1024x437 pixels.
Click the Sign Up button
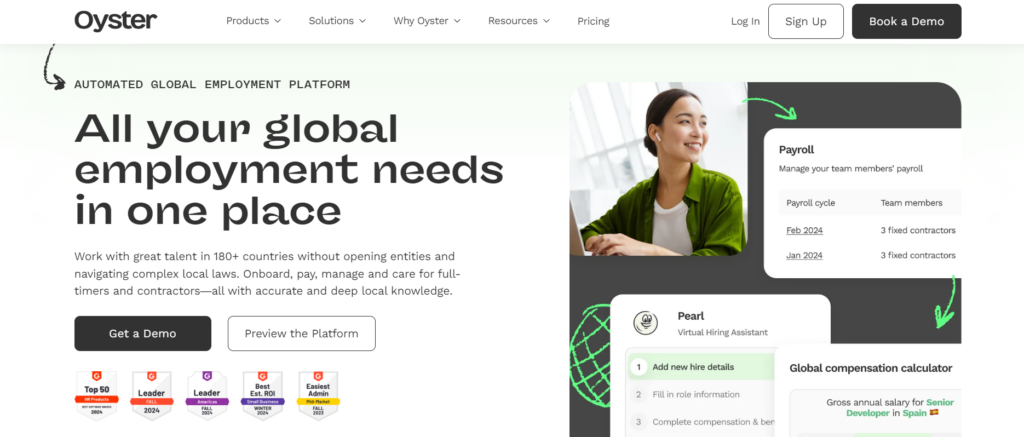(806, 22)
